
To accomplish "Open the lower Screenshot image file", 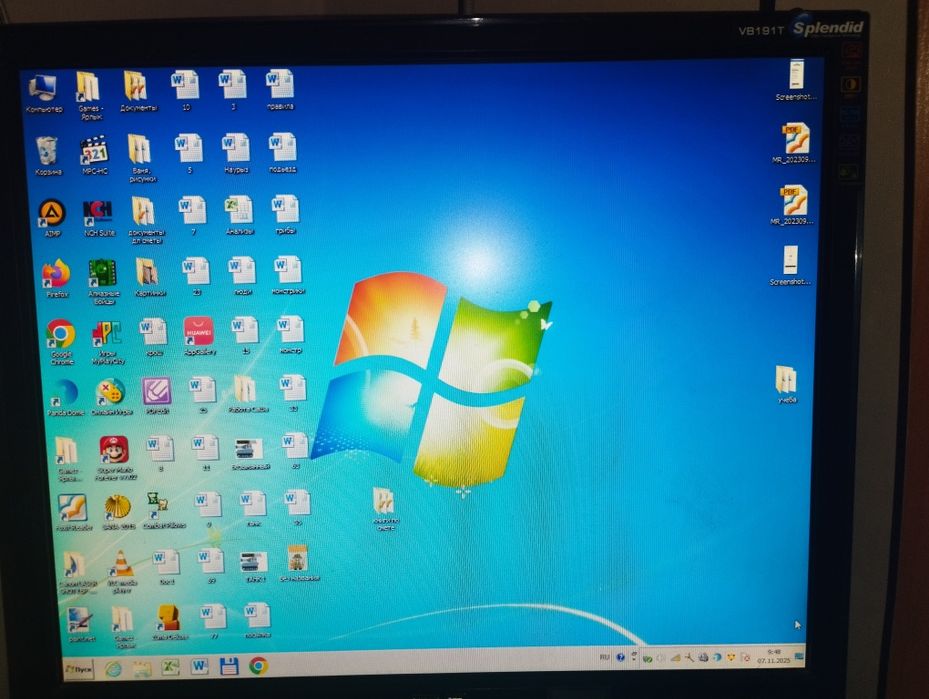I will [790, 266].
